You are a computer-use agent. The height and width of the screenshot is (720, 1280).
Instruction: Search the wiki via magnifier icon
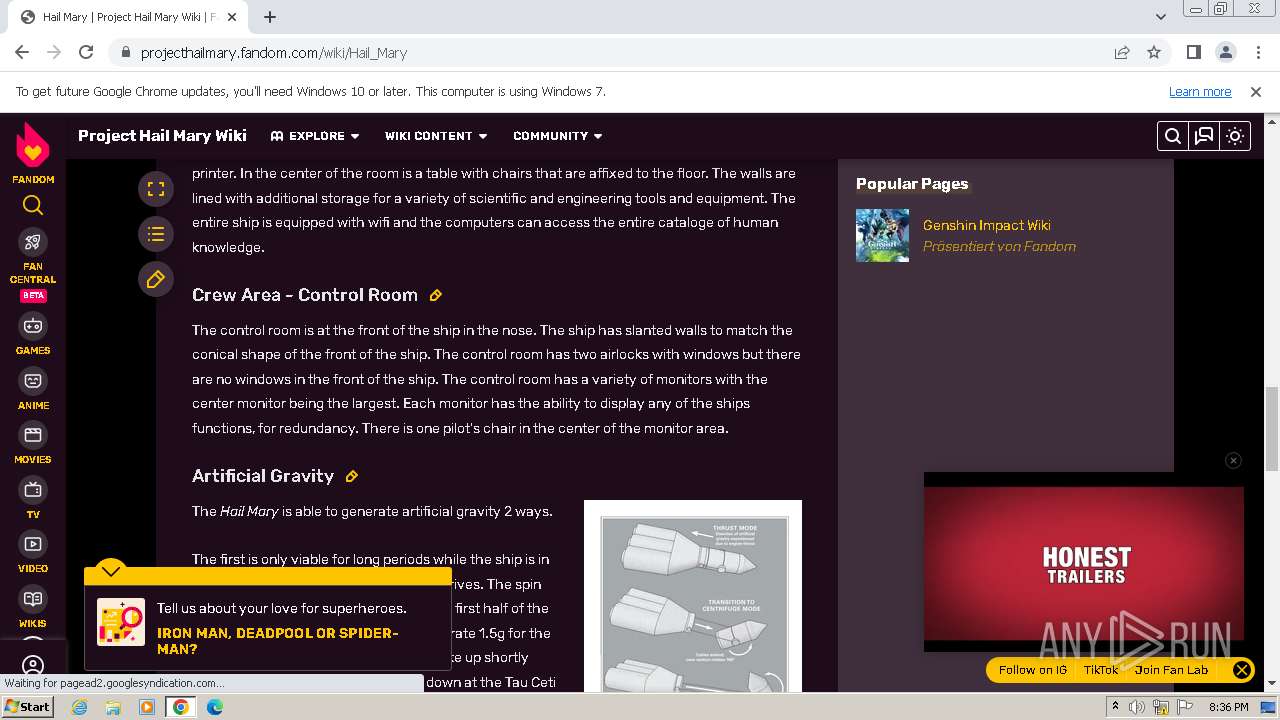pyautogui.click(x=1173, y=136)
